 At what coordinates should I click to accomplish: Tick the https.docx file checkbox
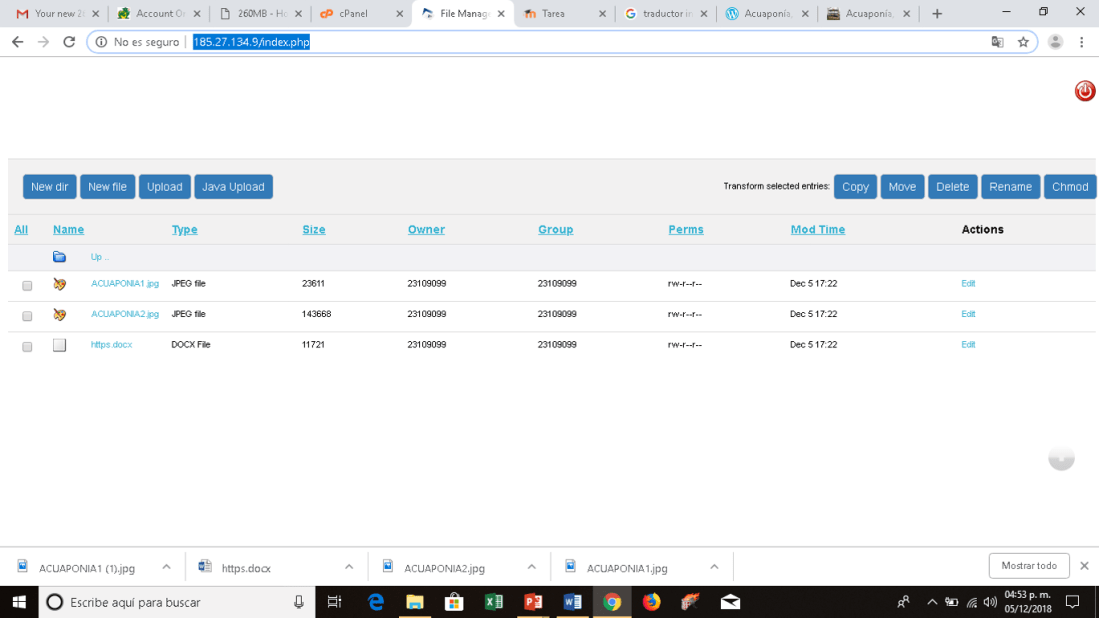tap(27, 347)
